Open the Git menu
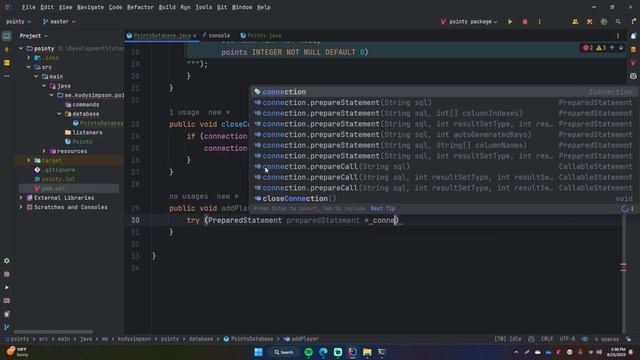 click(x=222, y=7)
